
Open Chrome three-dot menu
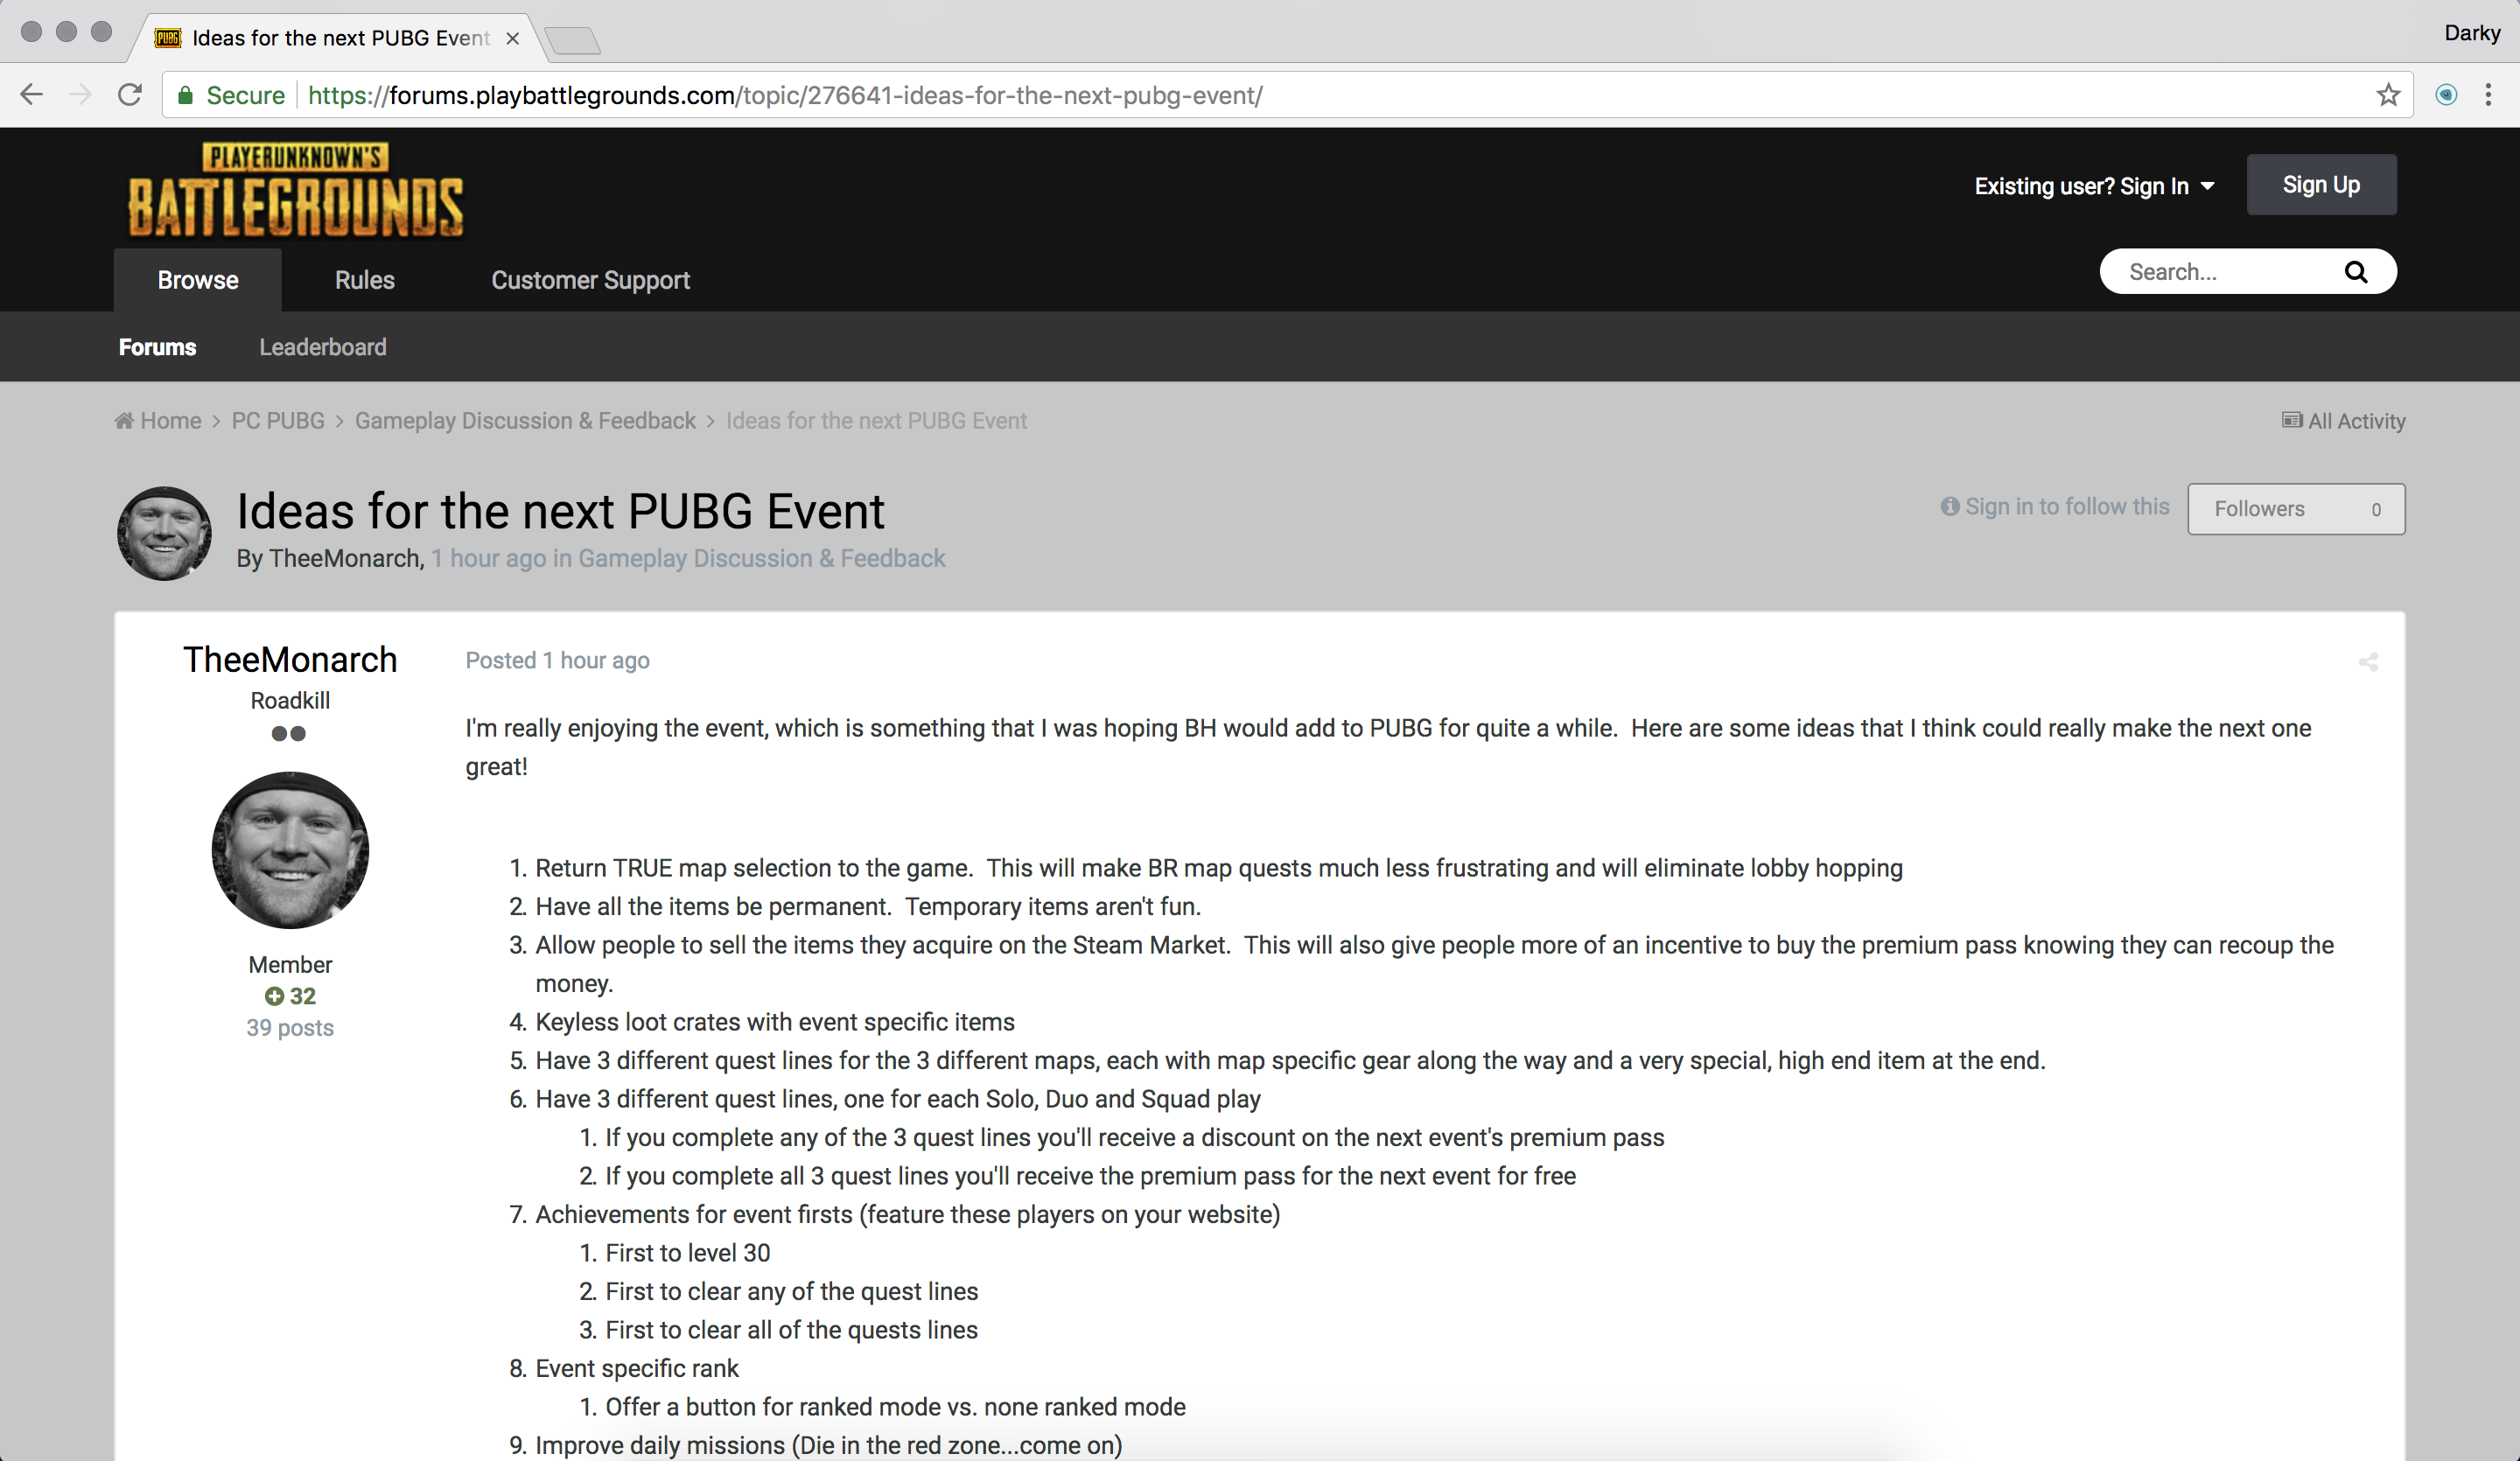pyautogui.click(x=2488, y=95)
